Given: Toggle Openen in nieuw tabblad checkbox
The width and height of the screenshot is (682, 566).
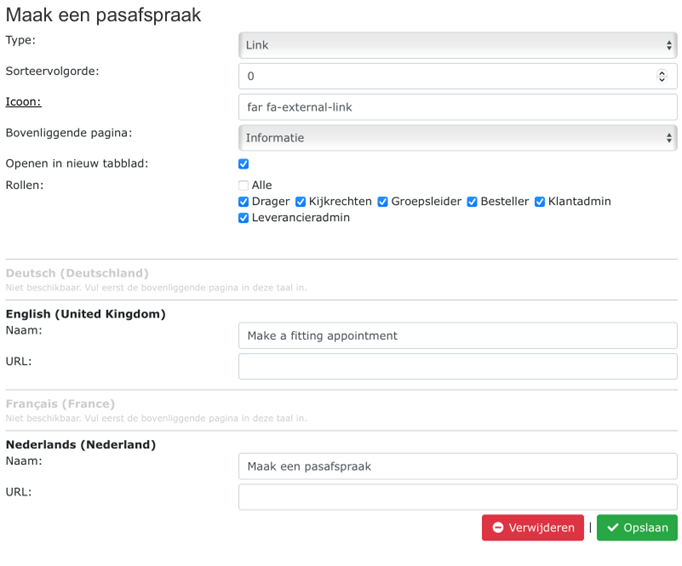Looking at the screenshot, I should 244,164.
